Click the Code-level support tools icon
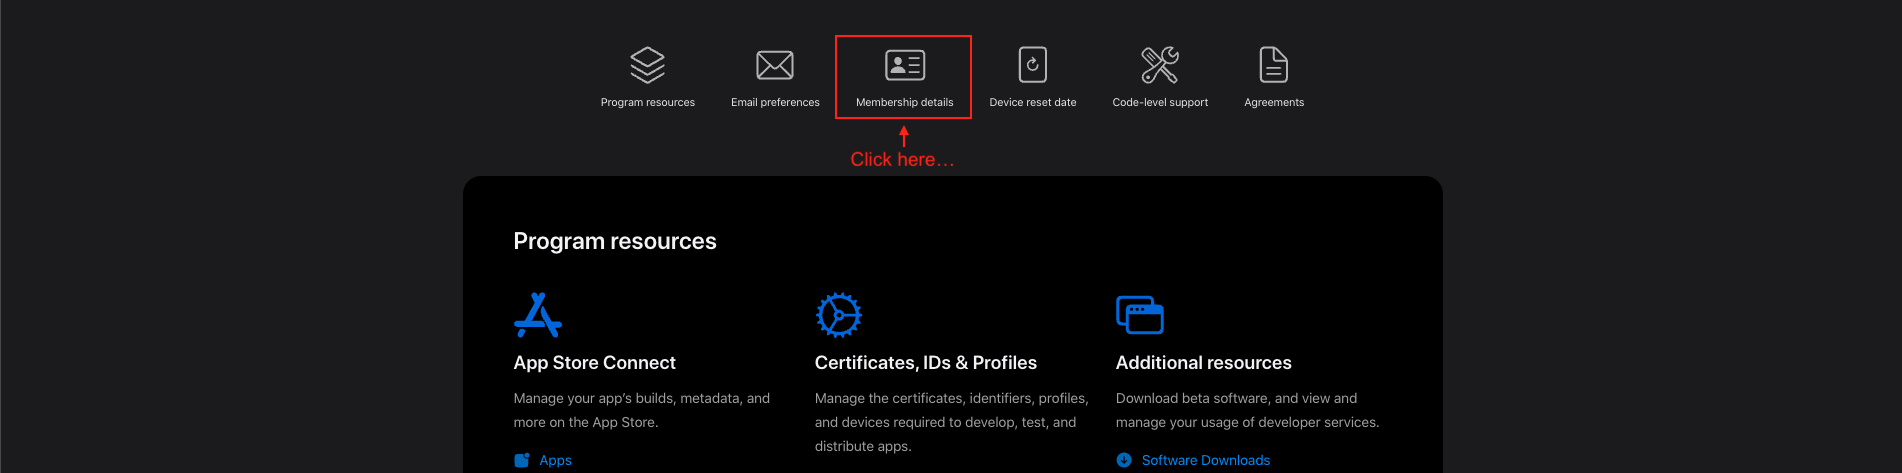 point(1160,65)
